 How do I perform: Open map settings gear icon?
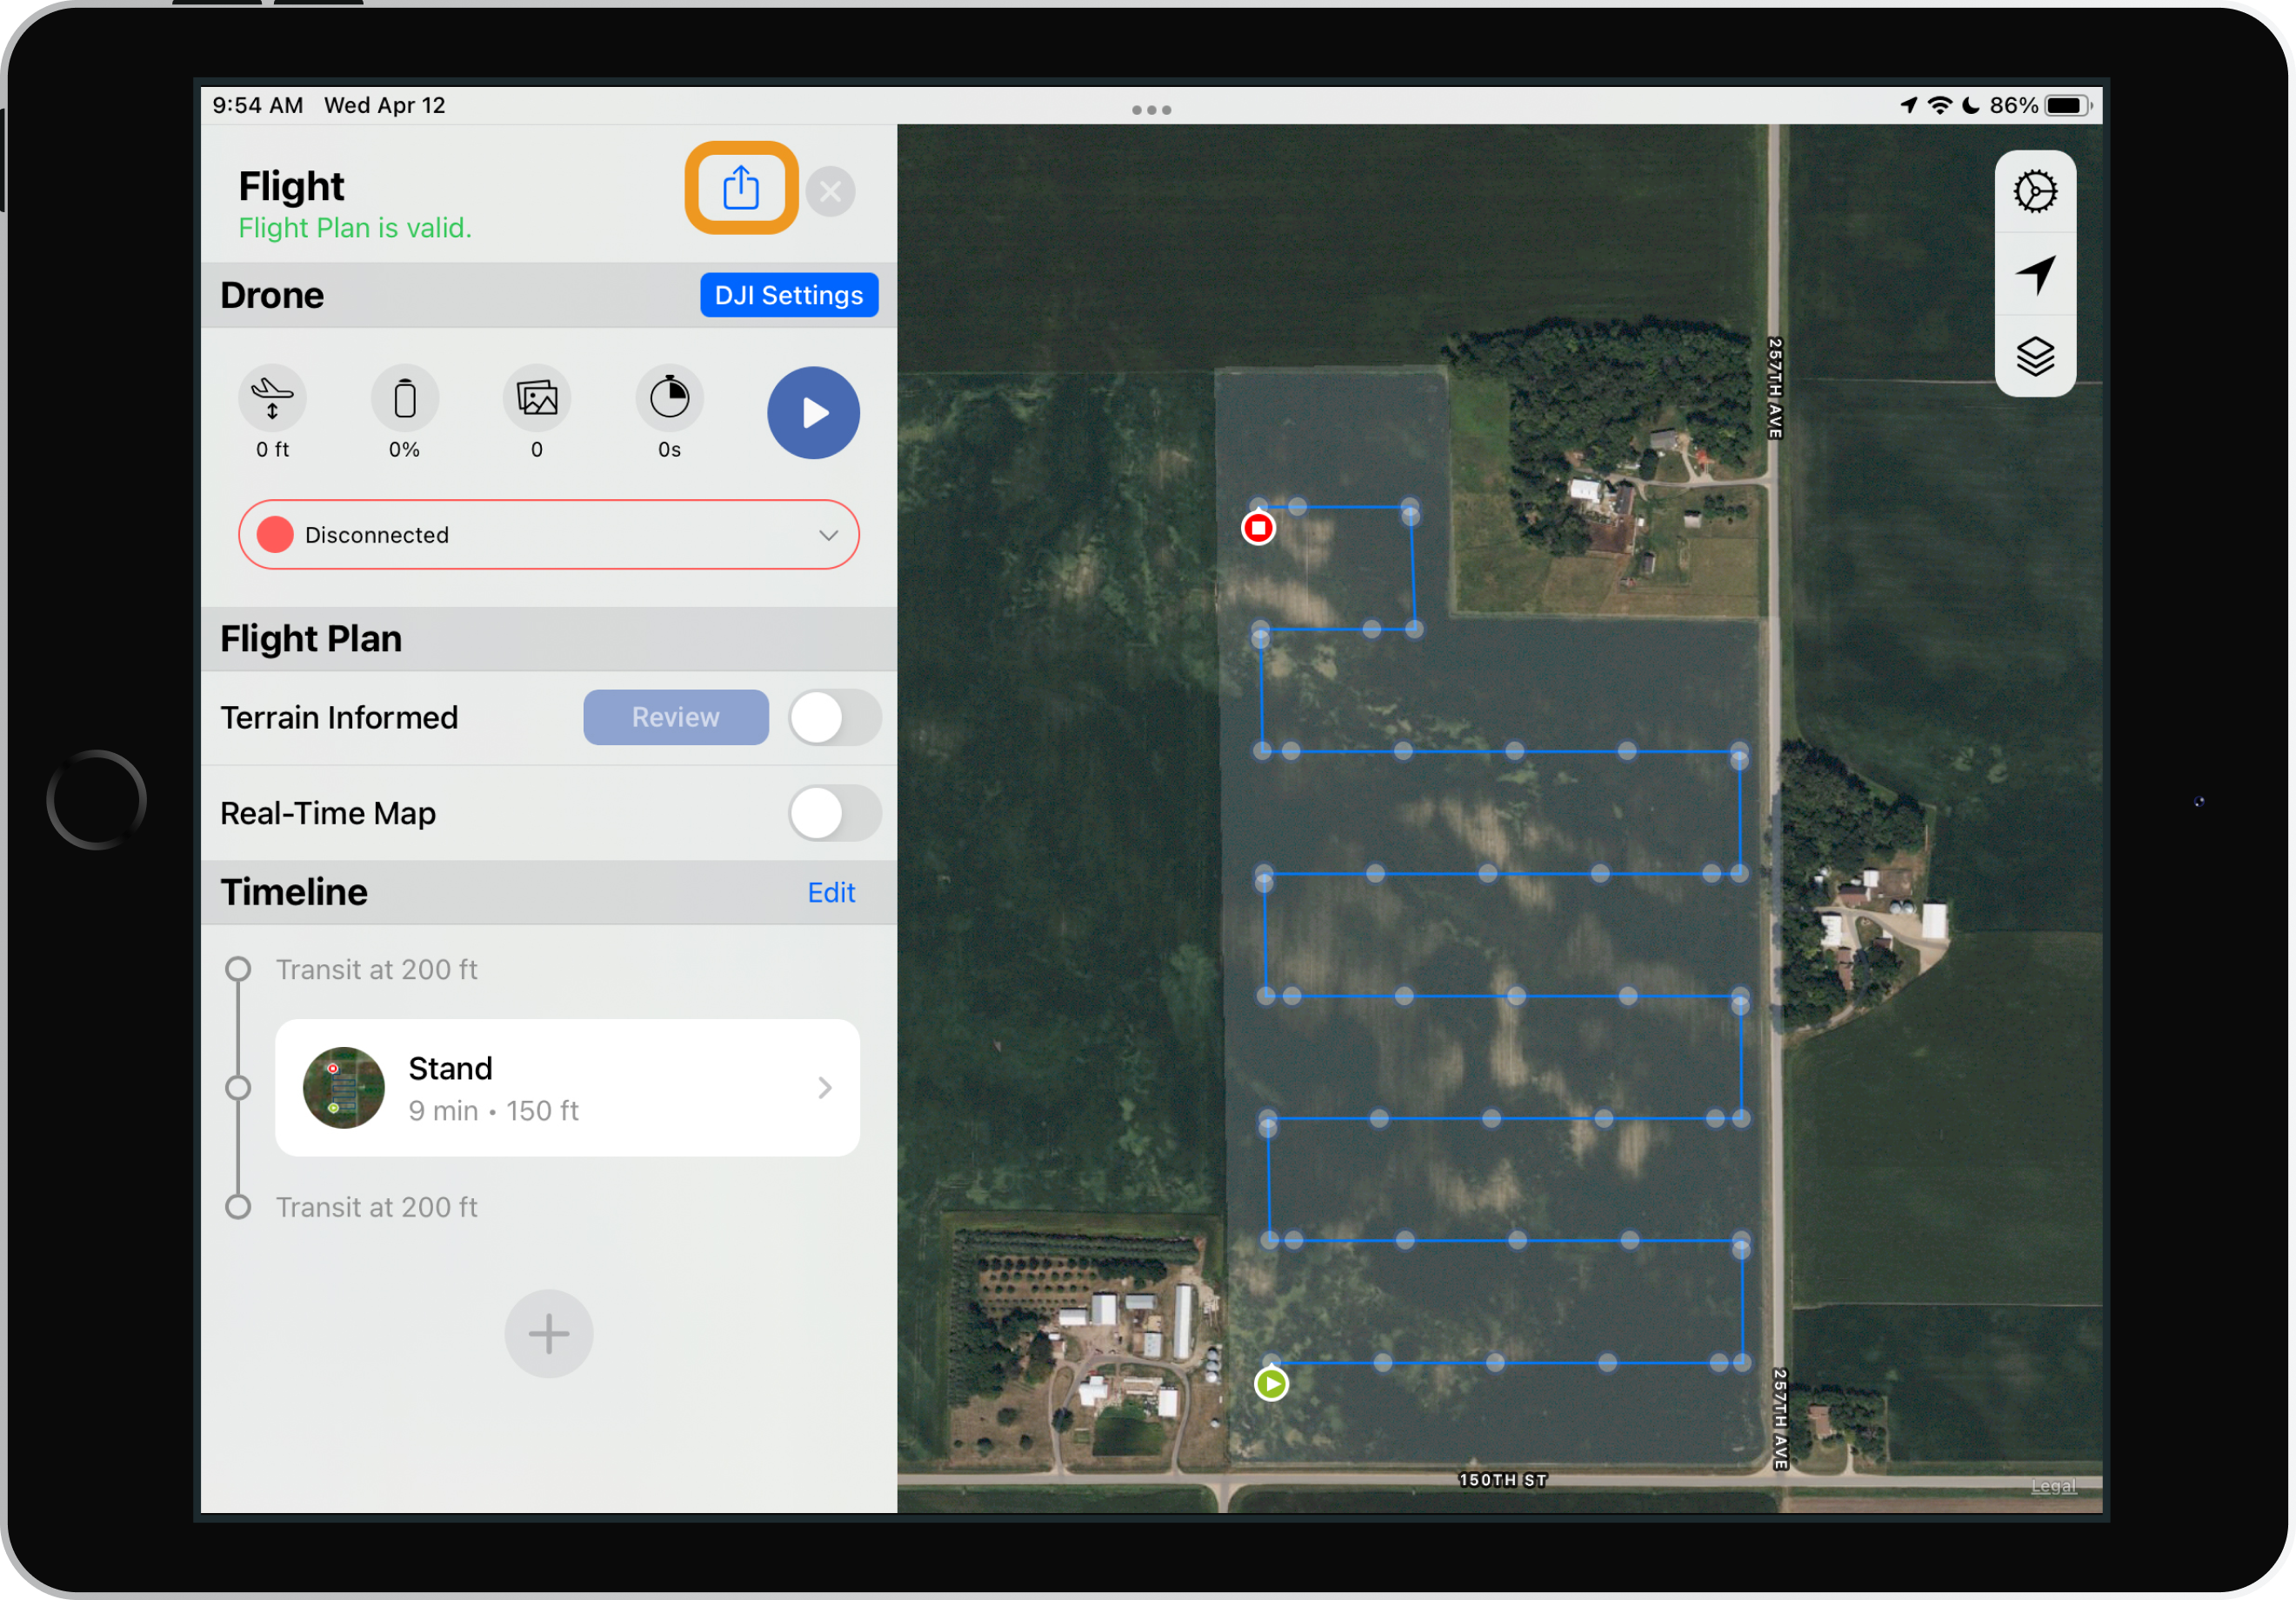point(2035,191)
